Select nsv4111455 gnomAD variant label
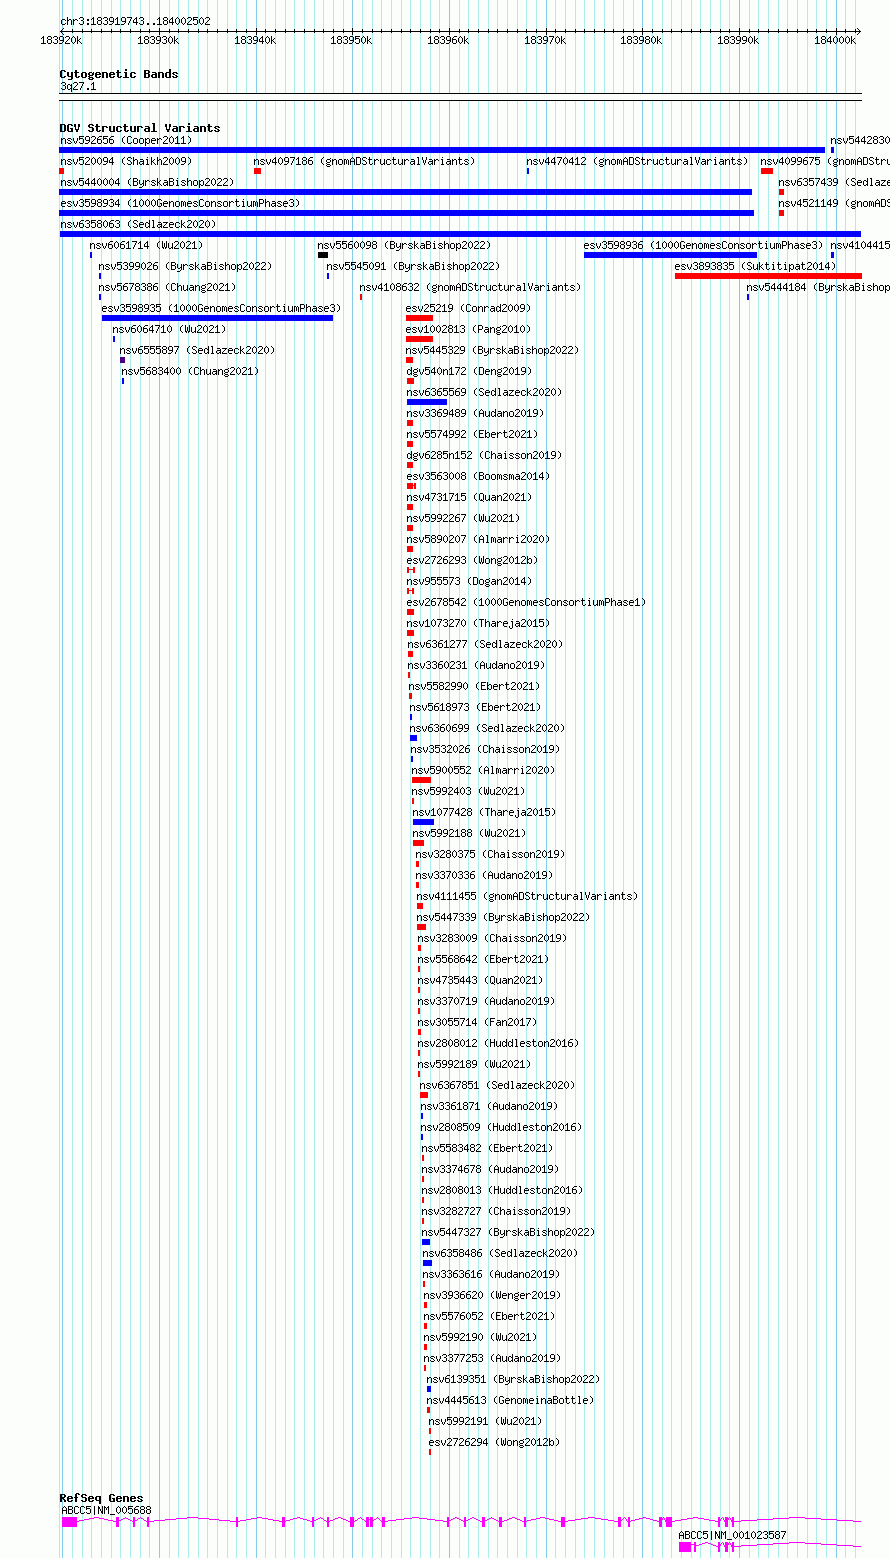This screenshot has height=1558, width=890. click(527, 896)
